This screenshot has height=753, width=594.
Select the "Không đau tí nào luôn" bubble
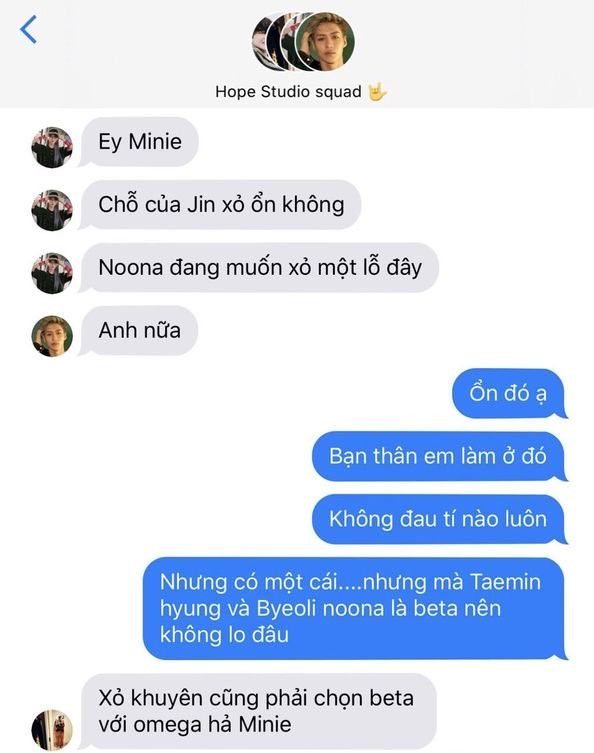(439, 519)
